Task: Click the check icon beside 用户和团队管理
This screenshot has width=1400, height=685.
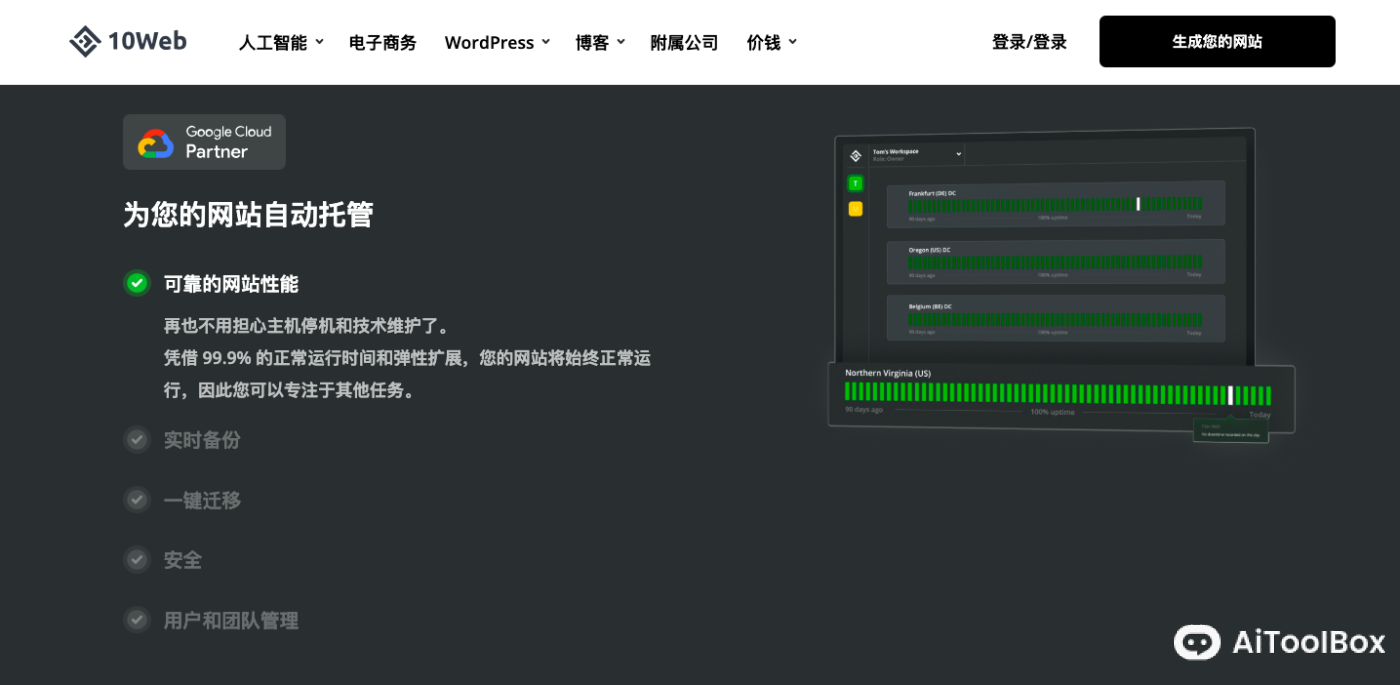Action: click(137, 620)
